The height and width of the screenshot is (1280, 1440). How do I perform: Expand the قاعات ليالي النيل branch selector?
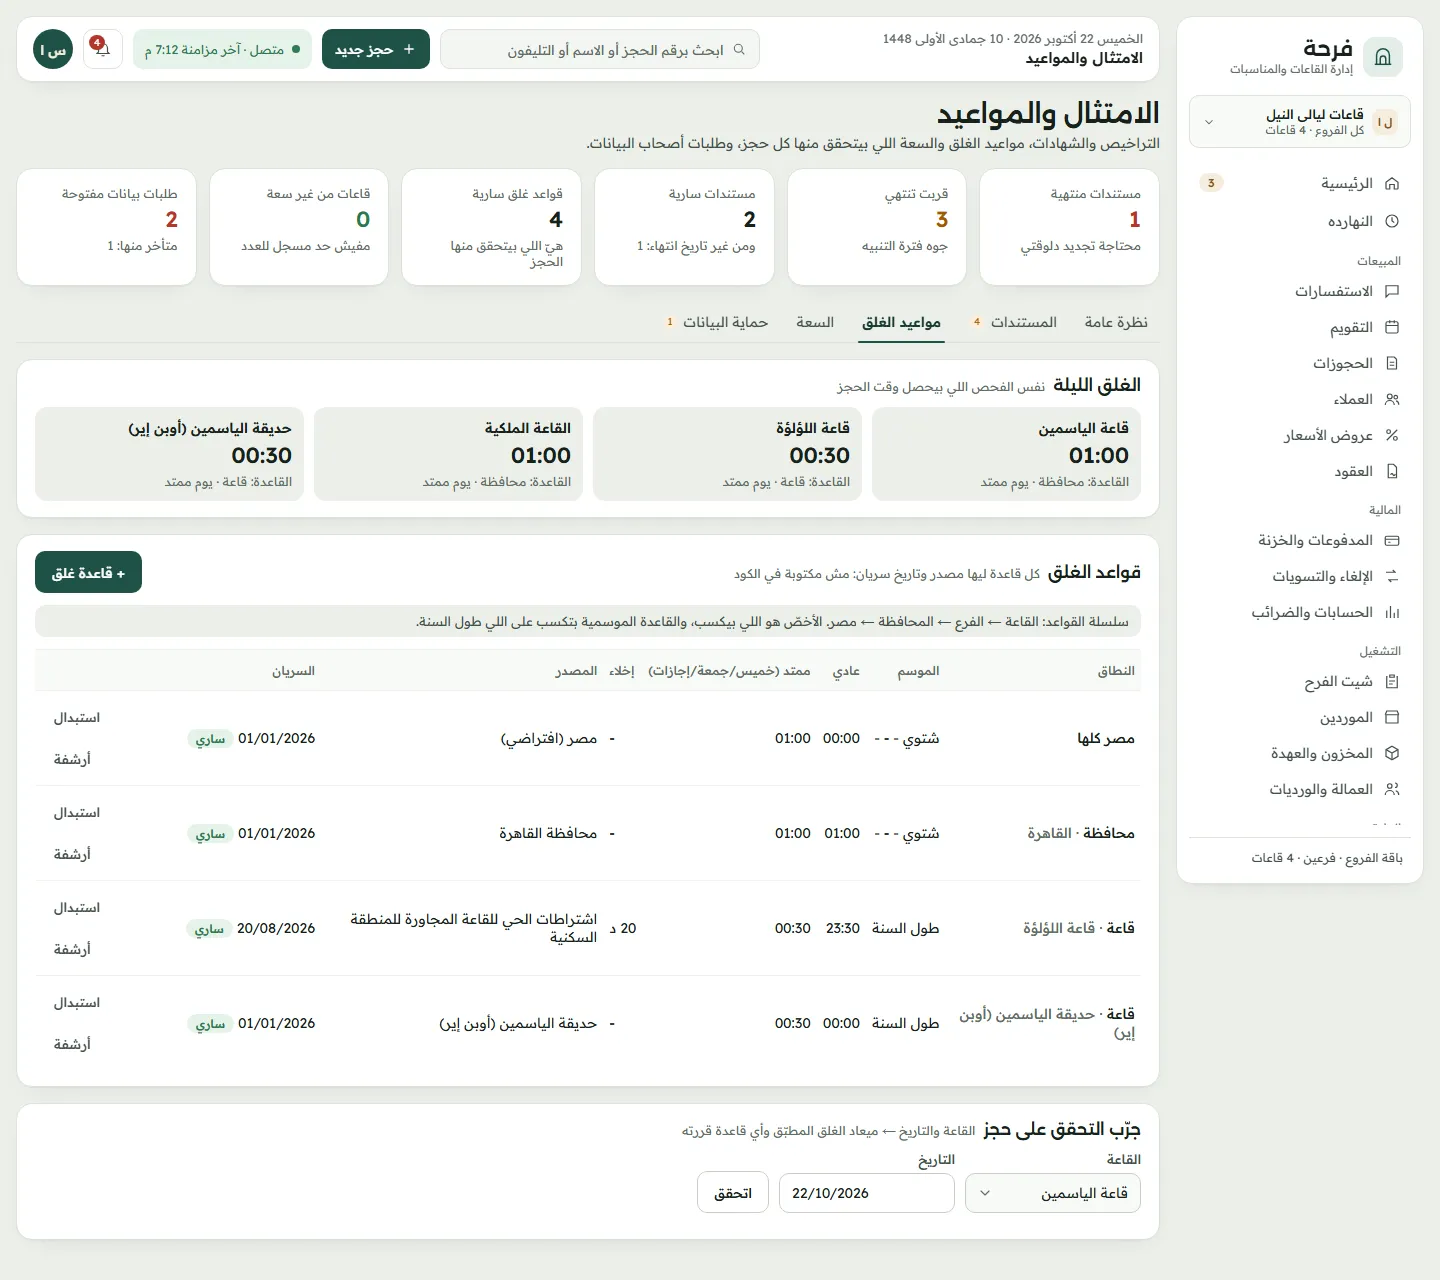[x=1299, y=122]
